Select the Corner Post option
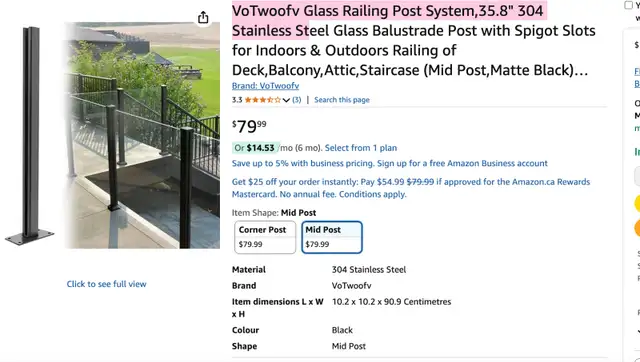The image size is (640, 362). point(265,237)
